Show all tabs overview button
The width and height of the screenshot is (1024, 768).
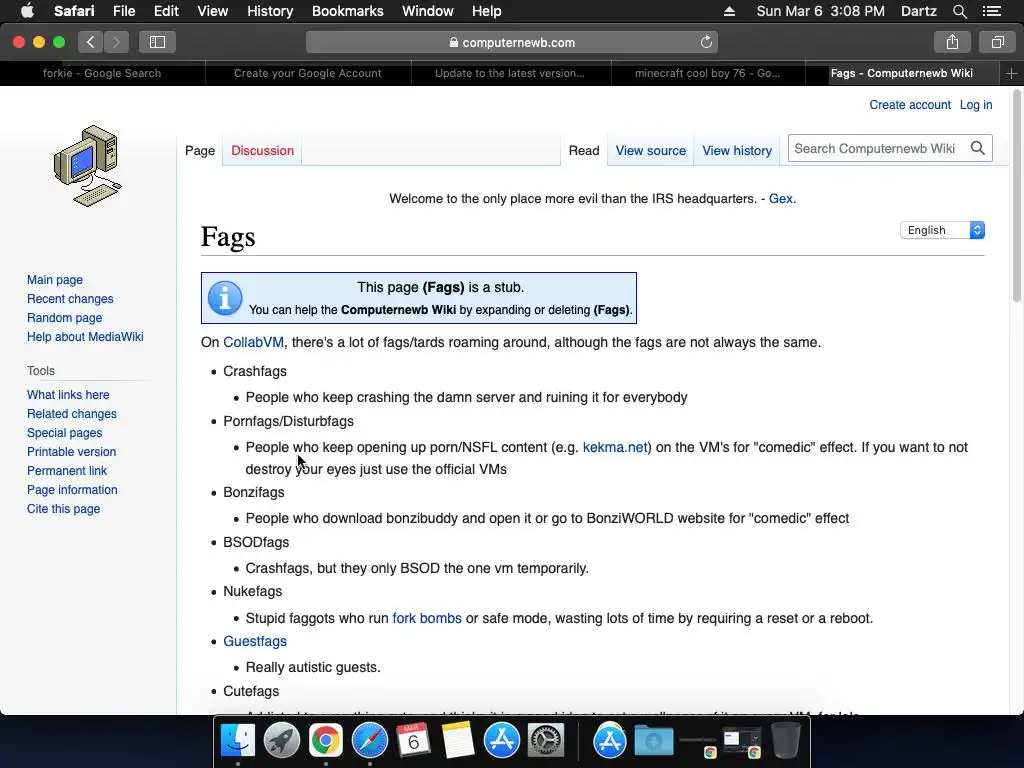[997, 42]
